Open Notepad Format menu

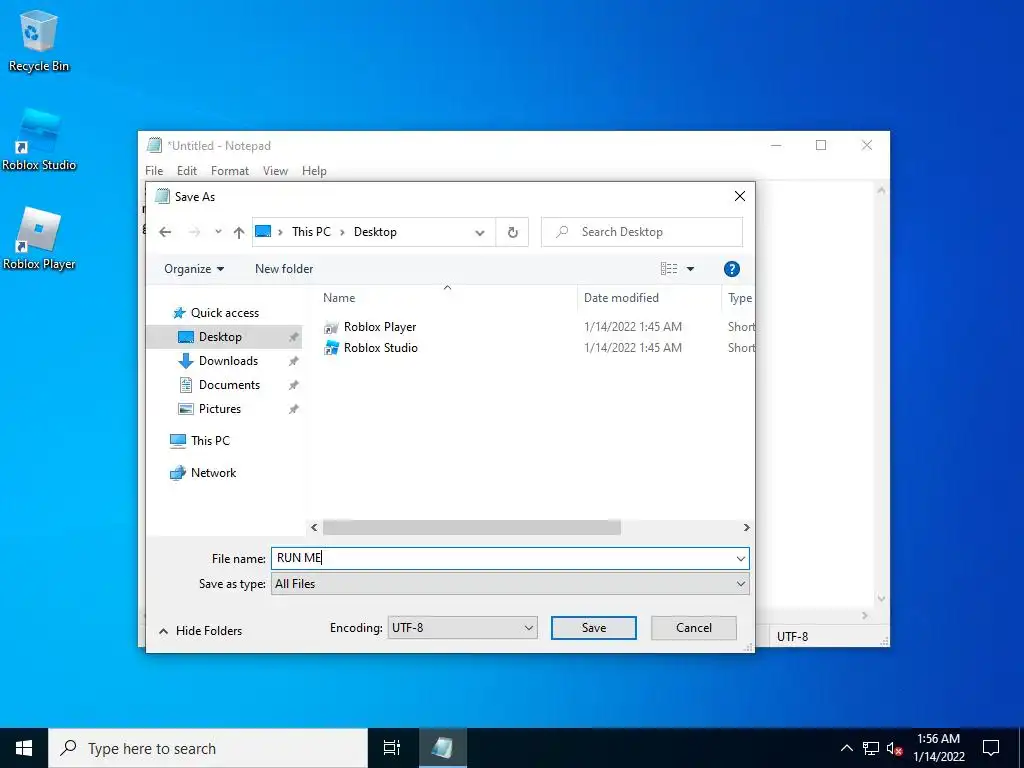point(230,171)
